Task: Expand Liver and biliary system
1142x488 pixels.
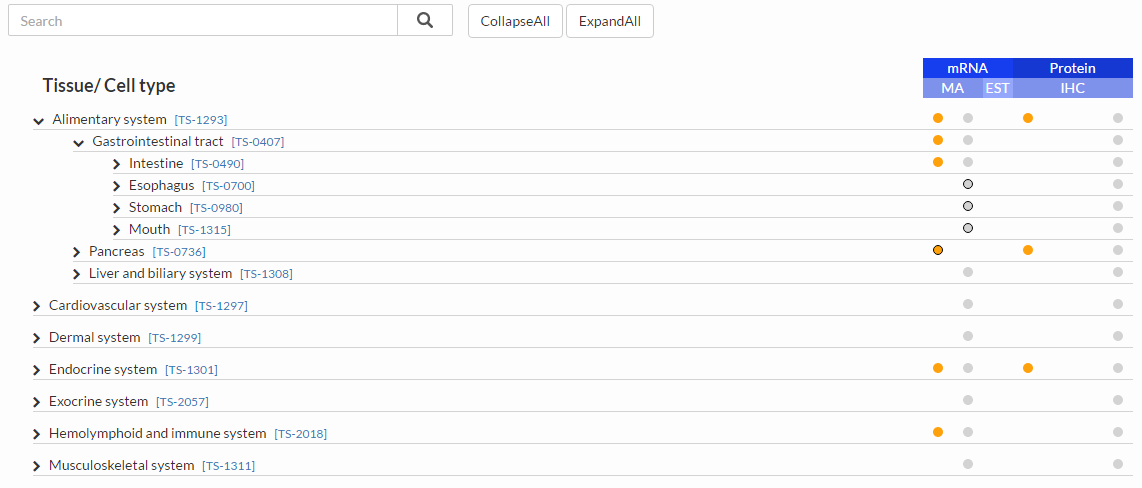Action: pyautogui.click(x=76, y=275)
